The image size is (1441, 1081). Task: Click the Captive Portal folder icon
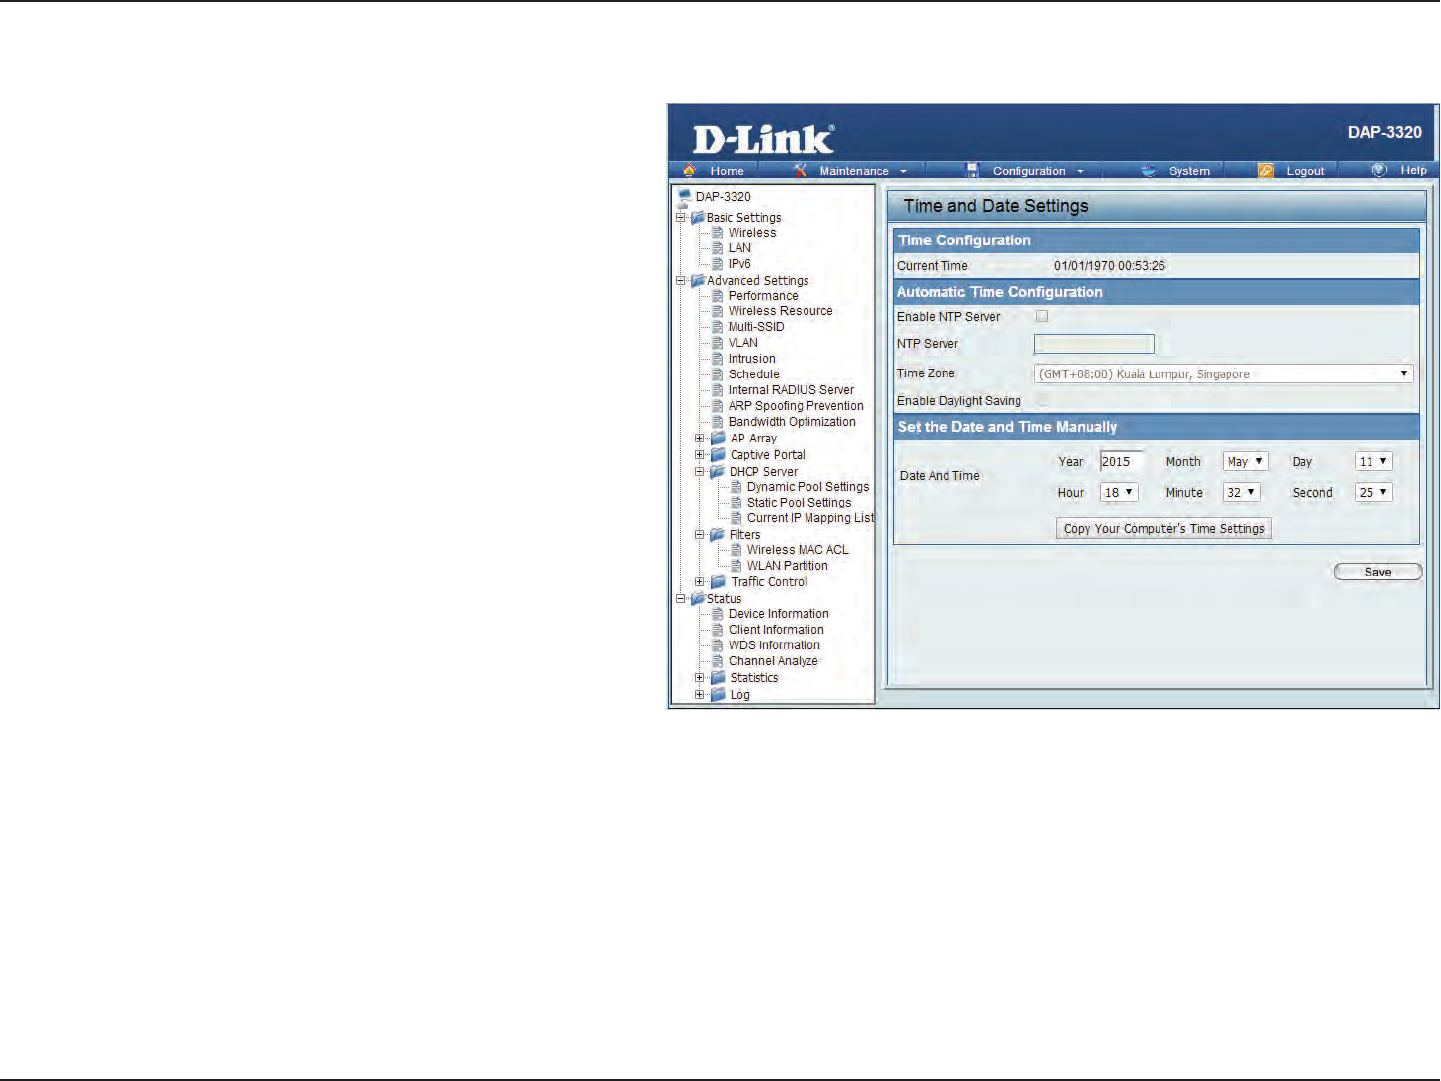[x=718, y=454]
